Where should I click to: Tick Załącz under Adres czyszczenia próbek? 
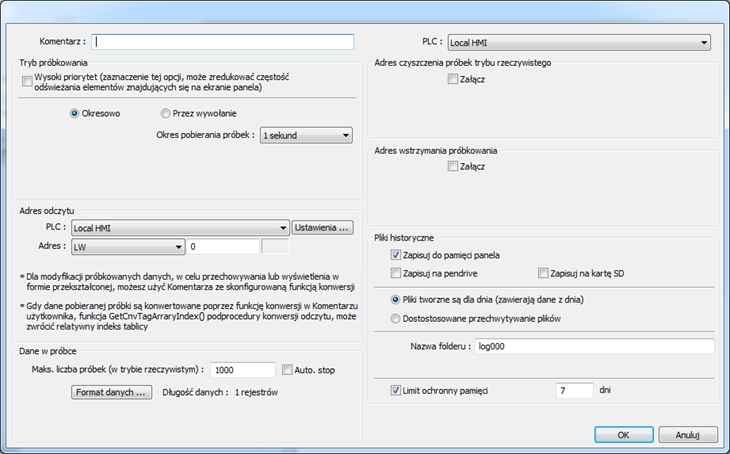[x=453, y=79]
